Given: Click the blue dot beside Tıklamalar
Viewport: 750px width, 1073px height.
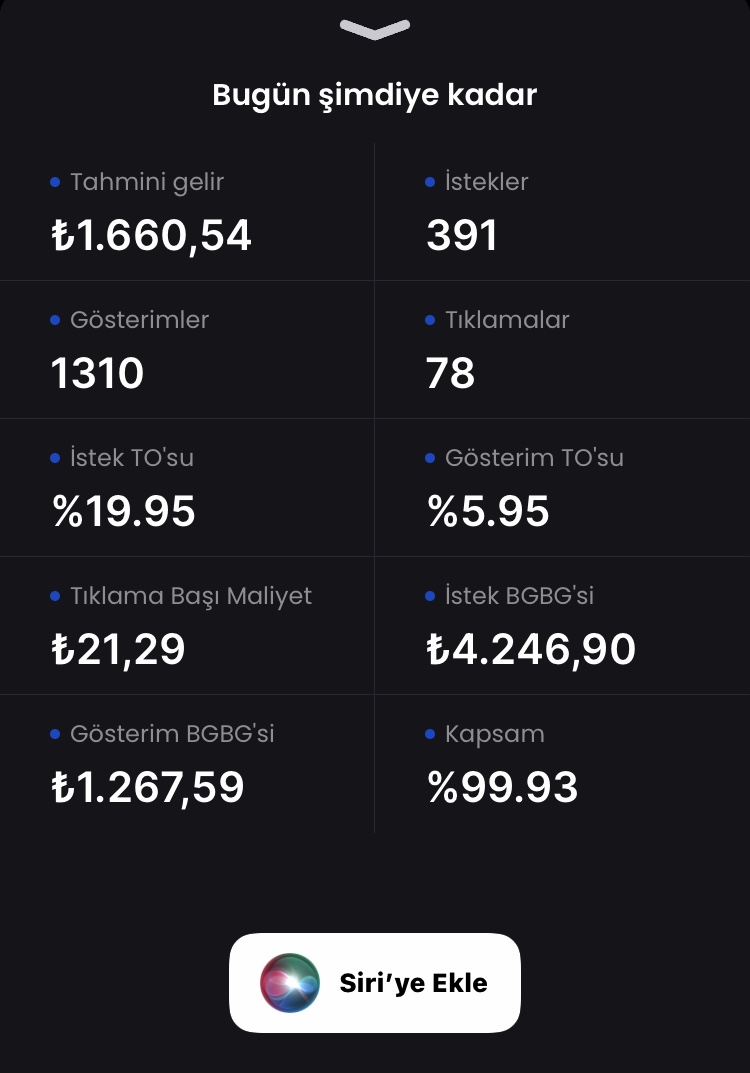Looking at the screenshot, I should (x=430, y=320).
